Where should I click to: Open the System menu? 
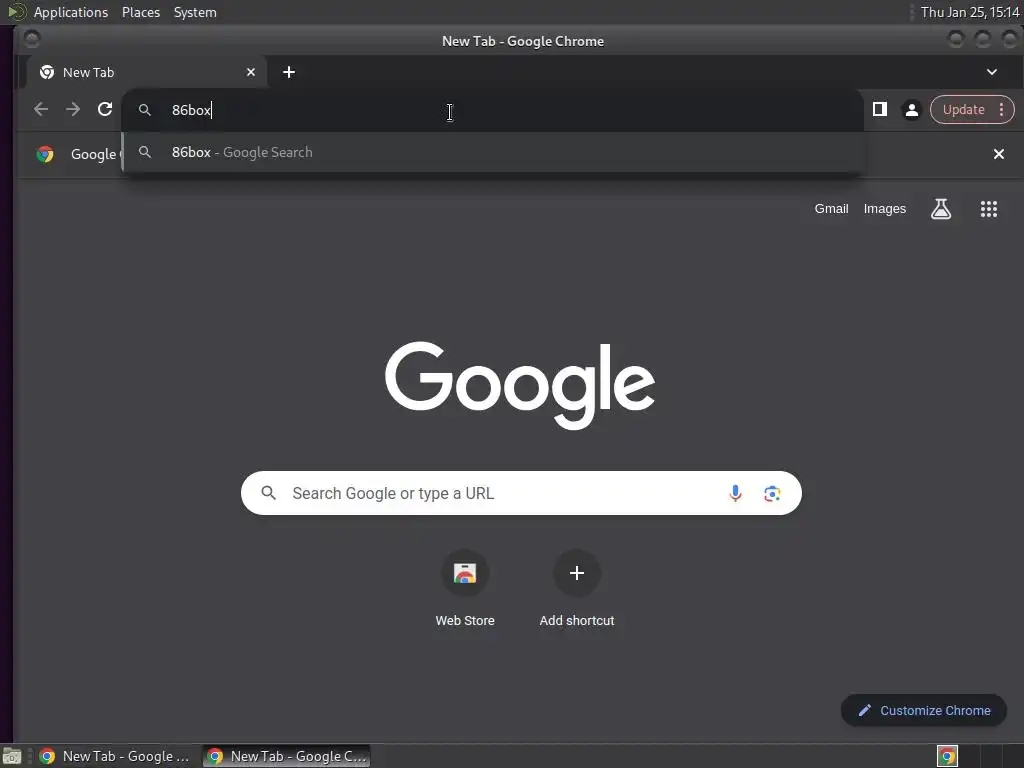195,12
